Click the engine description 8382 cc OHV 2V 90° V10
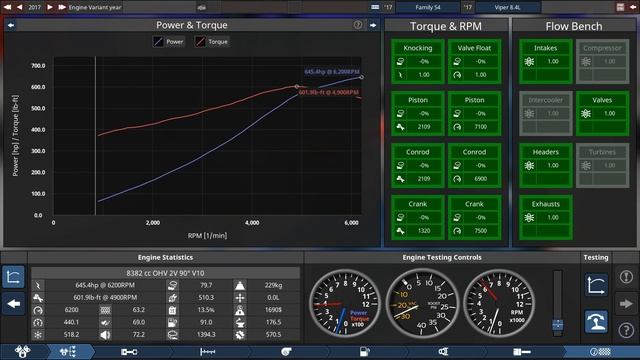Image resolution: width=640 pixels, height=360 pixels. (165, 273)
